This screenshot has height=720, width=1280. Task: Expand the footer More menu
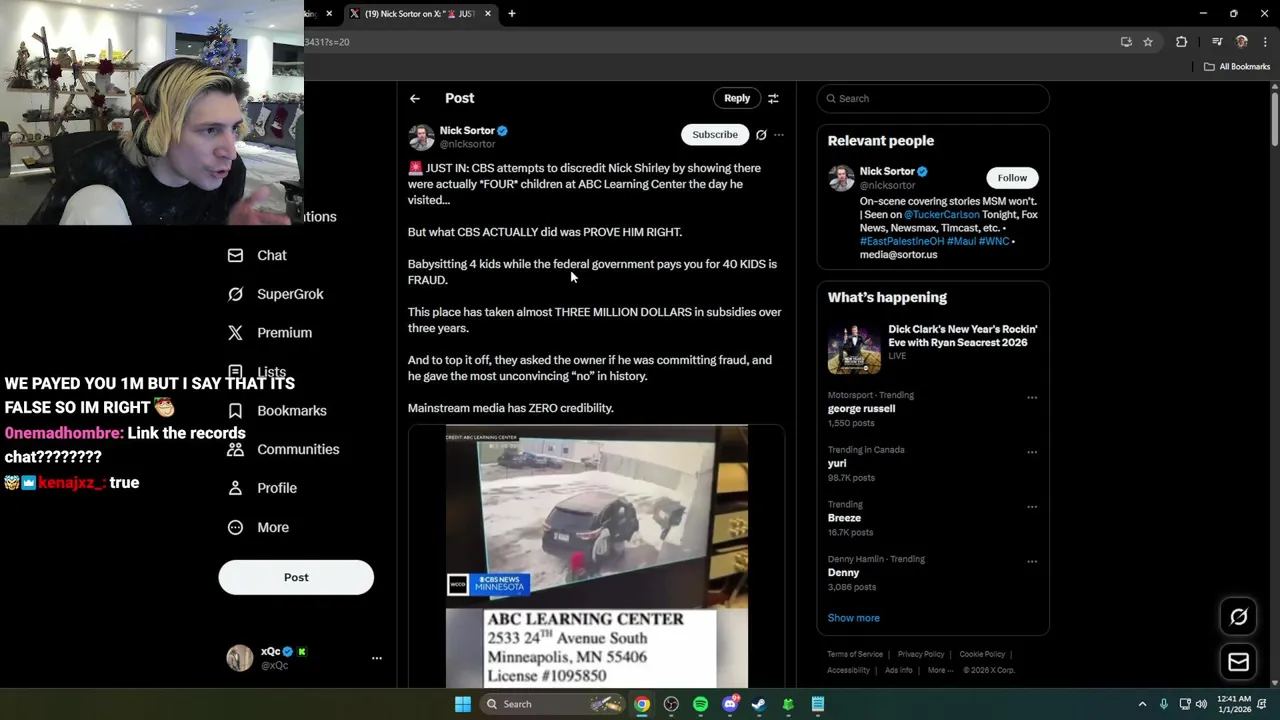[x=939, y=670]
